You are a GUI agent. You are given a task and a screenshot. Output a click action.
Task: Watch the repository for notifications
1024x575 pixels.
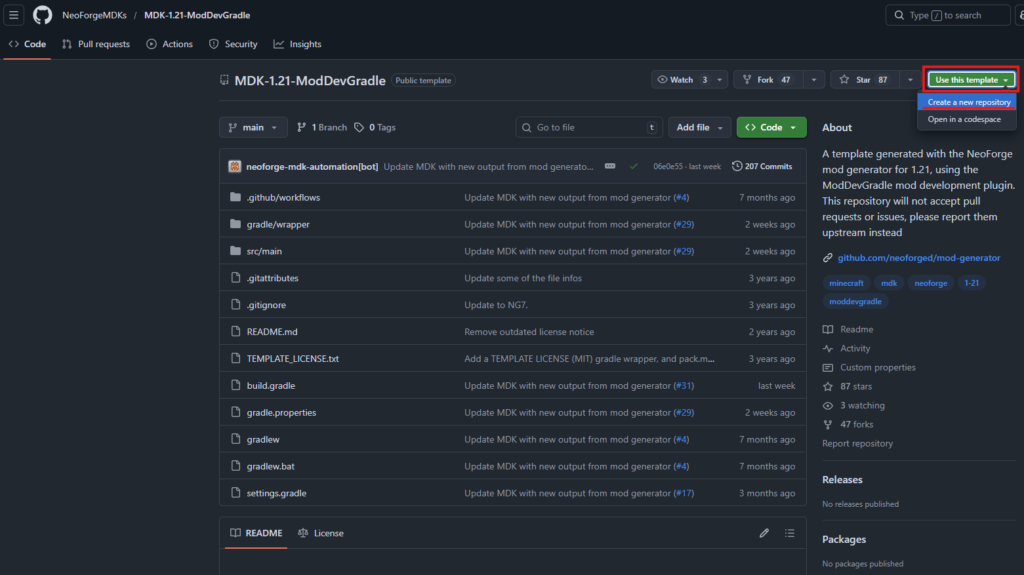pyautogui.click(x=681, y=80)
